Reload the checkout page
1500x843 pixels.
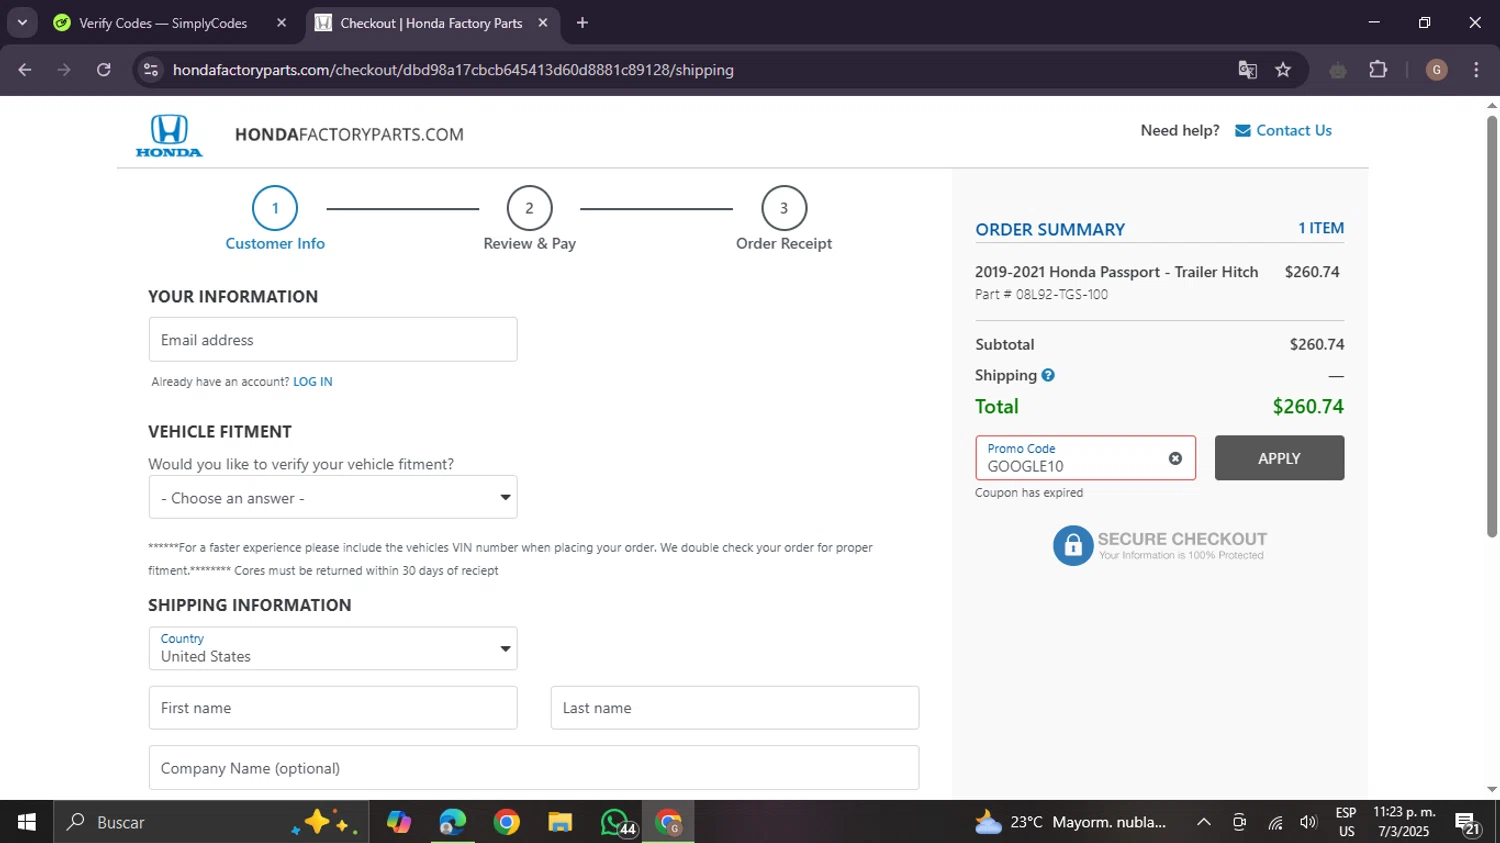tap(104, 70)
